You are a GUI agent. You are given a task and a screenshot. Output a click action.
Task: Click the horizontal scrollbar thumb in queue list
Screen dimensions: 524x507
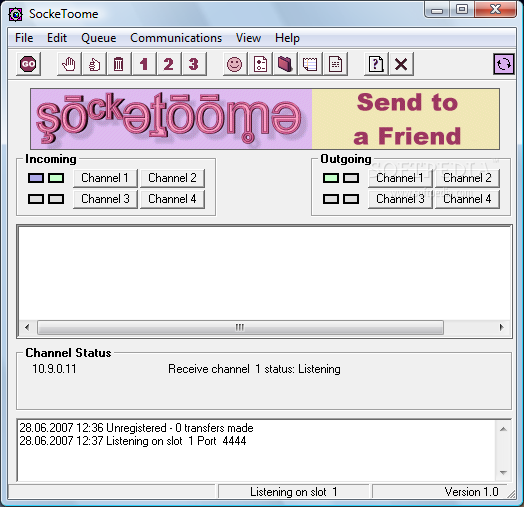pyautogui.click(x=241, y=327)
